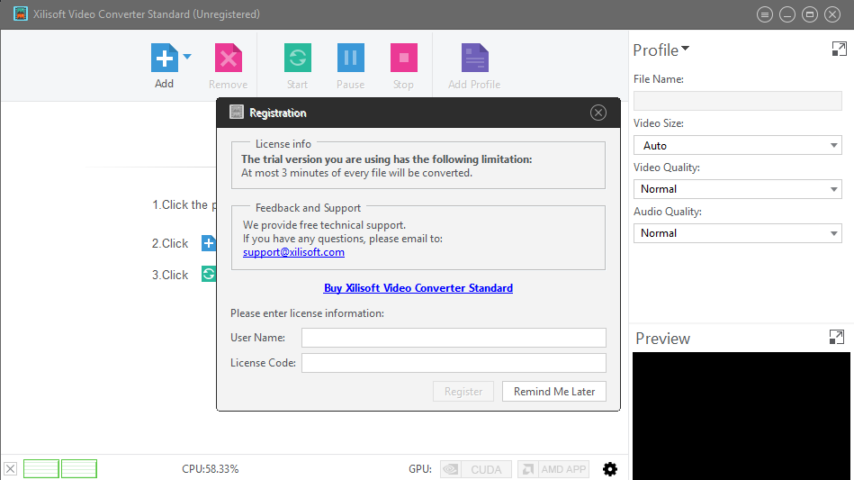Screen dimensions: 854x480
Task: Focus the User Name field
Action: click(454, 338)
